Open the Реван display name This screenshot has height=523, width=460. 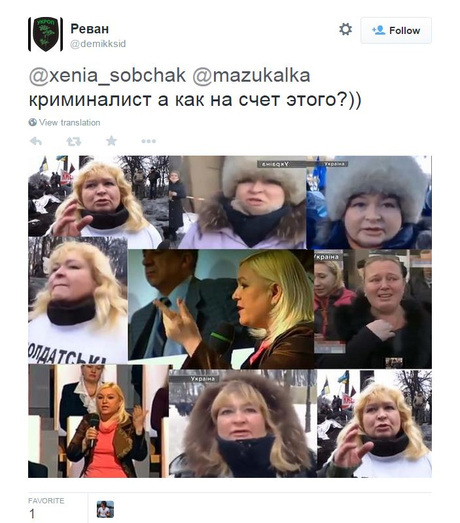[x=89, y=29]
